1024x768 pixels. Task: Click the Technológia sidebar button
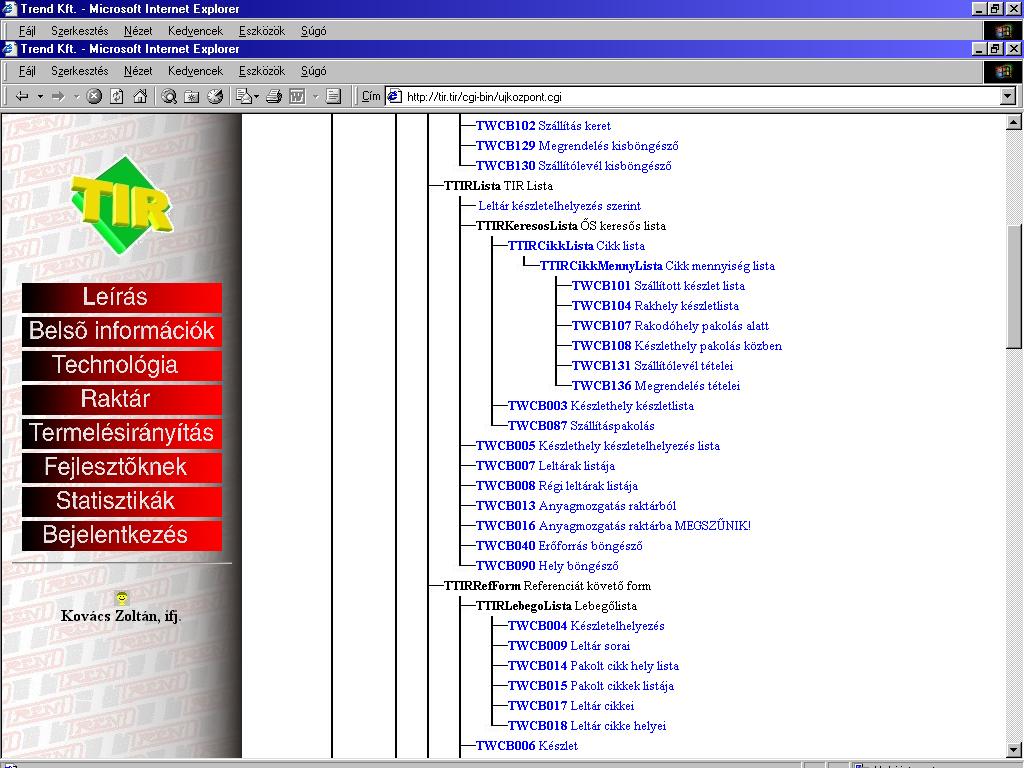point(121,365)
